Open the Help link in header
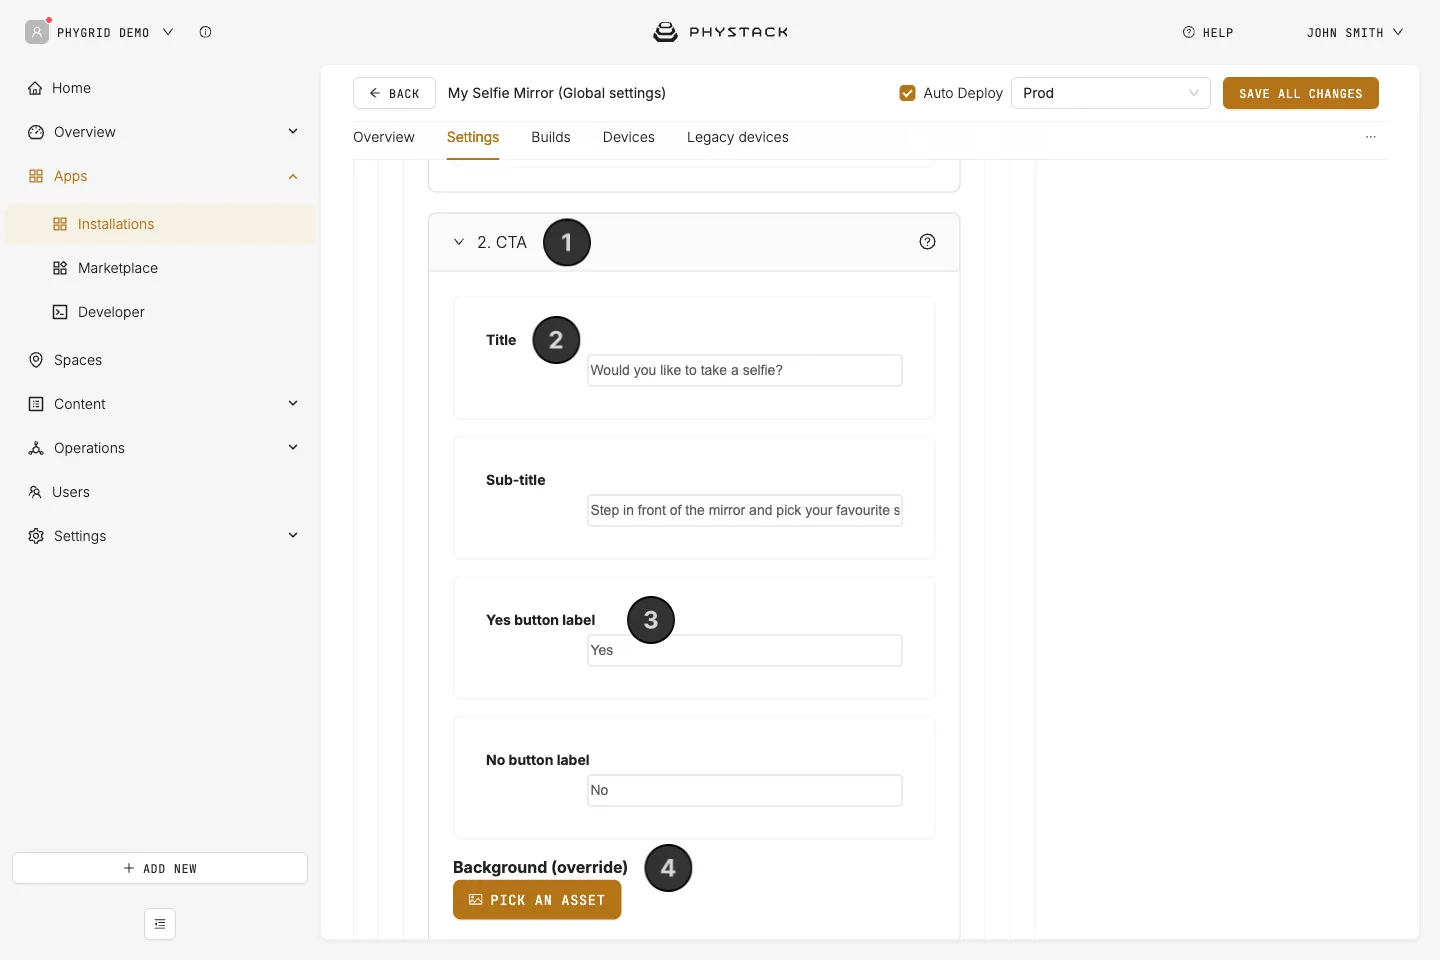The width and height of the screenshot is (1440, 960). pos(1208,33)
